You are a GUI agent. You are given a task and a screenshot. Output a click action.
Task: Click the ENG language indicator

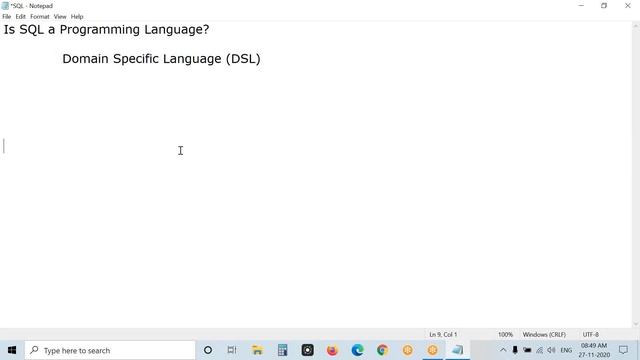pyautogui.click(x=566, y=350)
